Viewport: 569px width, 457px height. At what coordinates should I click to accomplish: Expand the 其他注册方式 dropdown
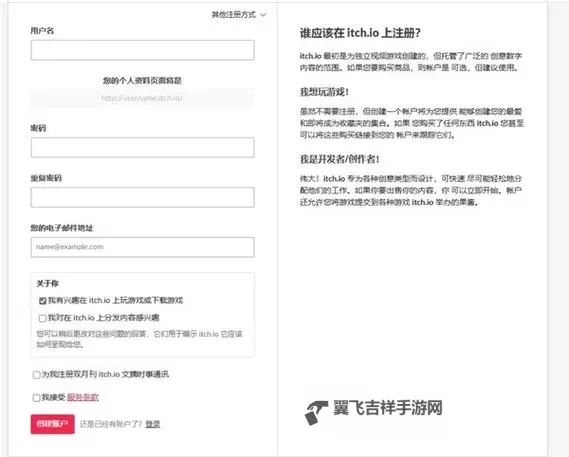[239, 15]
